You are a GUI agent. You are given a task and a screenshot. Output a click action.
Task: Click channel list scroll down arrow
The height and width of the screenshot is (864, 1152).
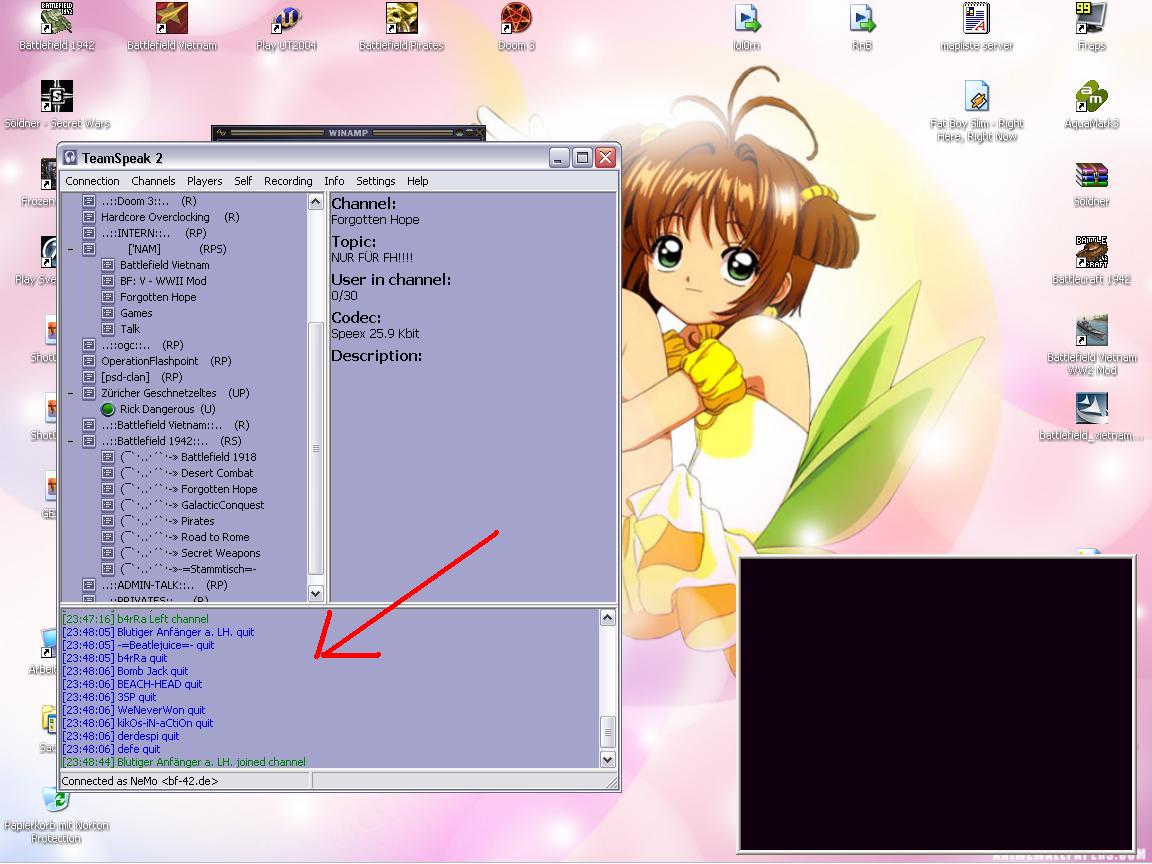(315, 593)
